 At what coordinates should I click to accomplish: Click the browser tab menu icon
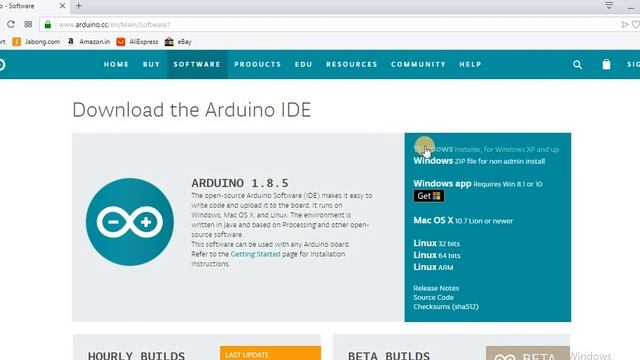[x=609, y=5]
